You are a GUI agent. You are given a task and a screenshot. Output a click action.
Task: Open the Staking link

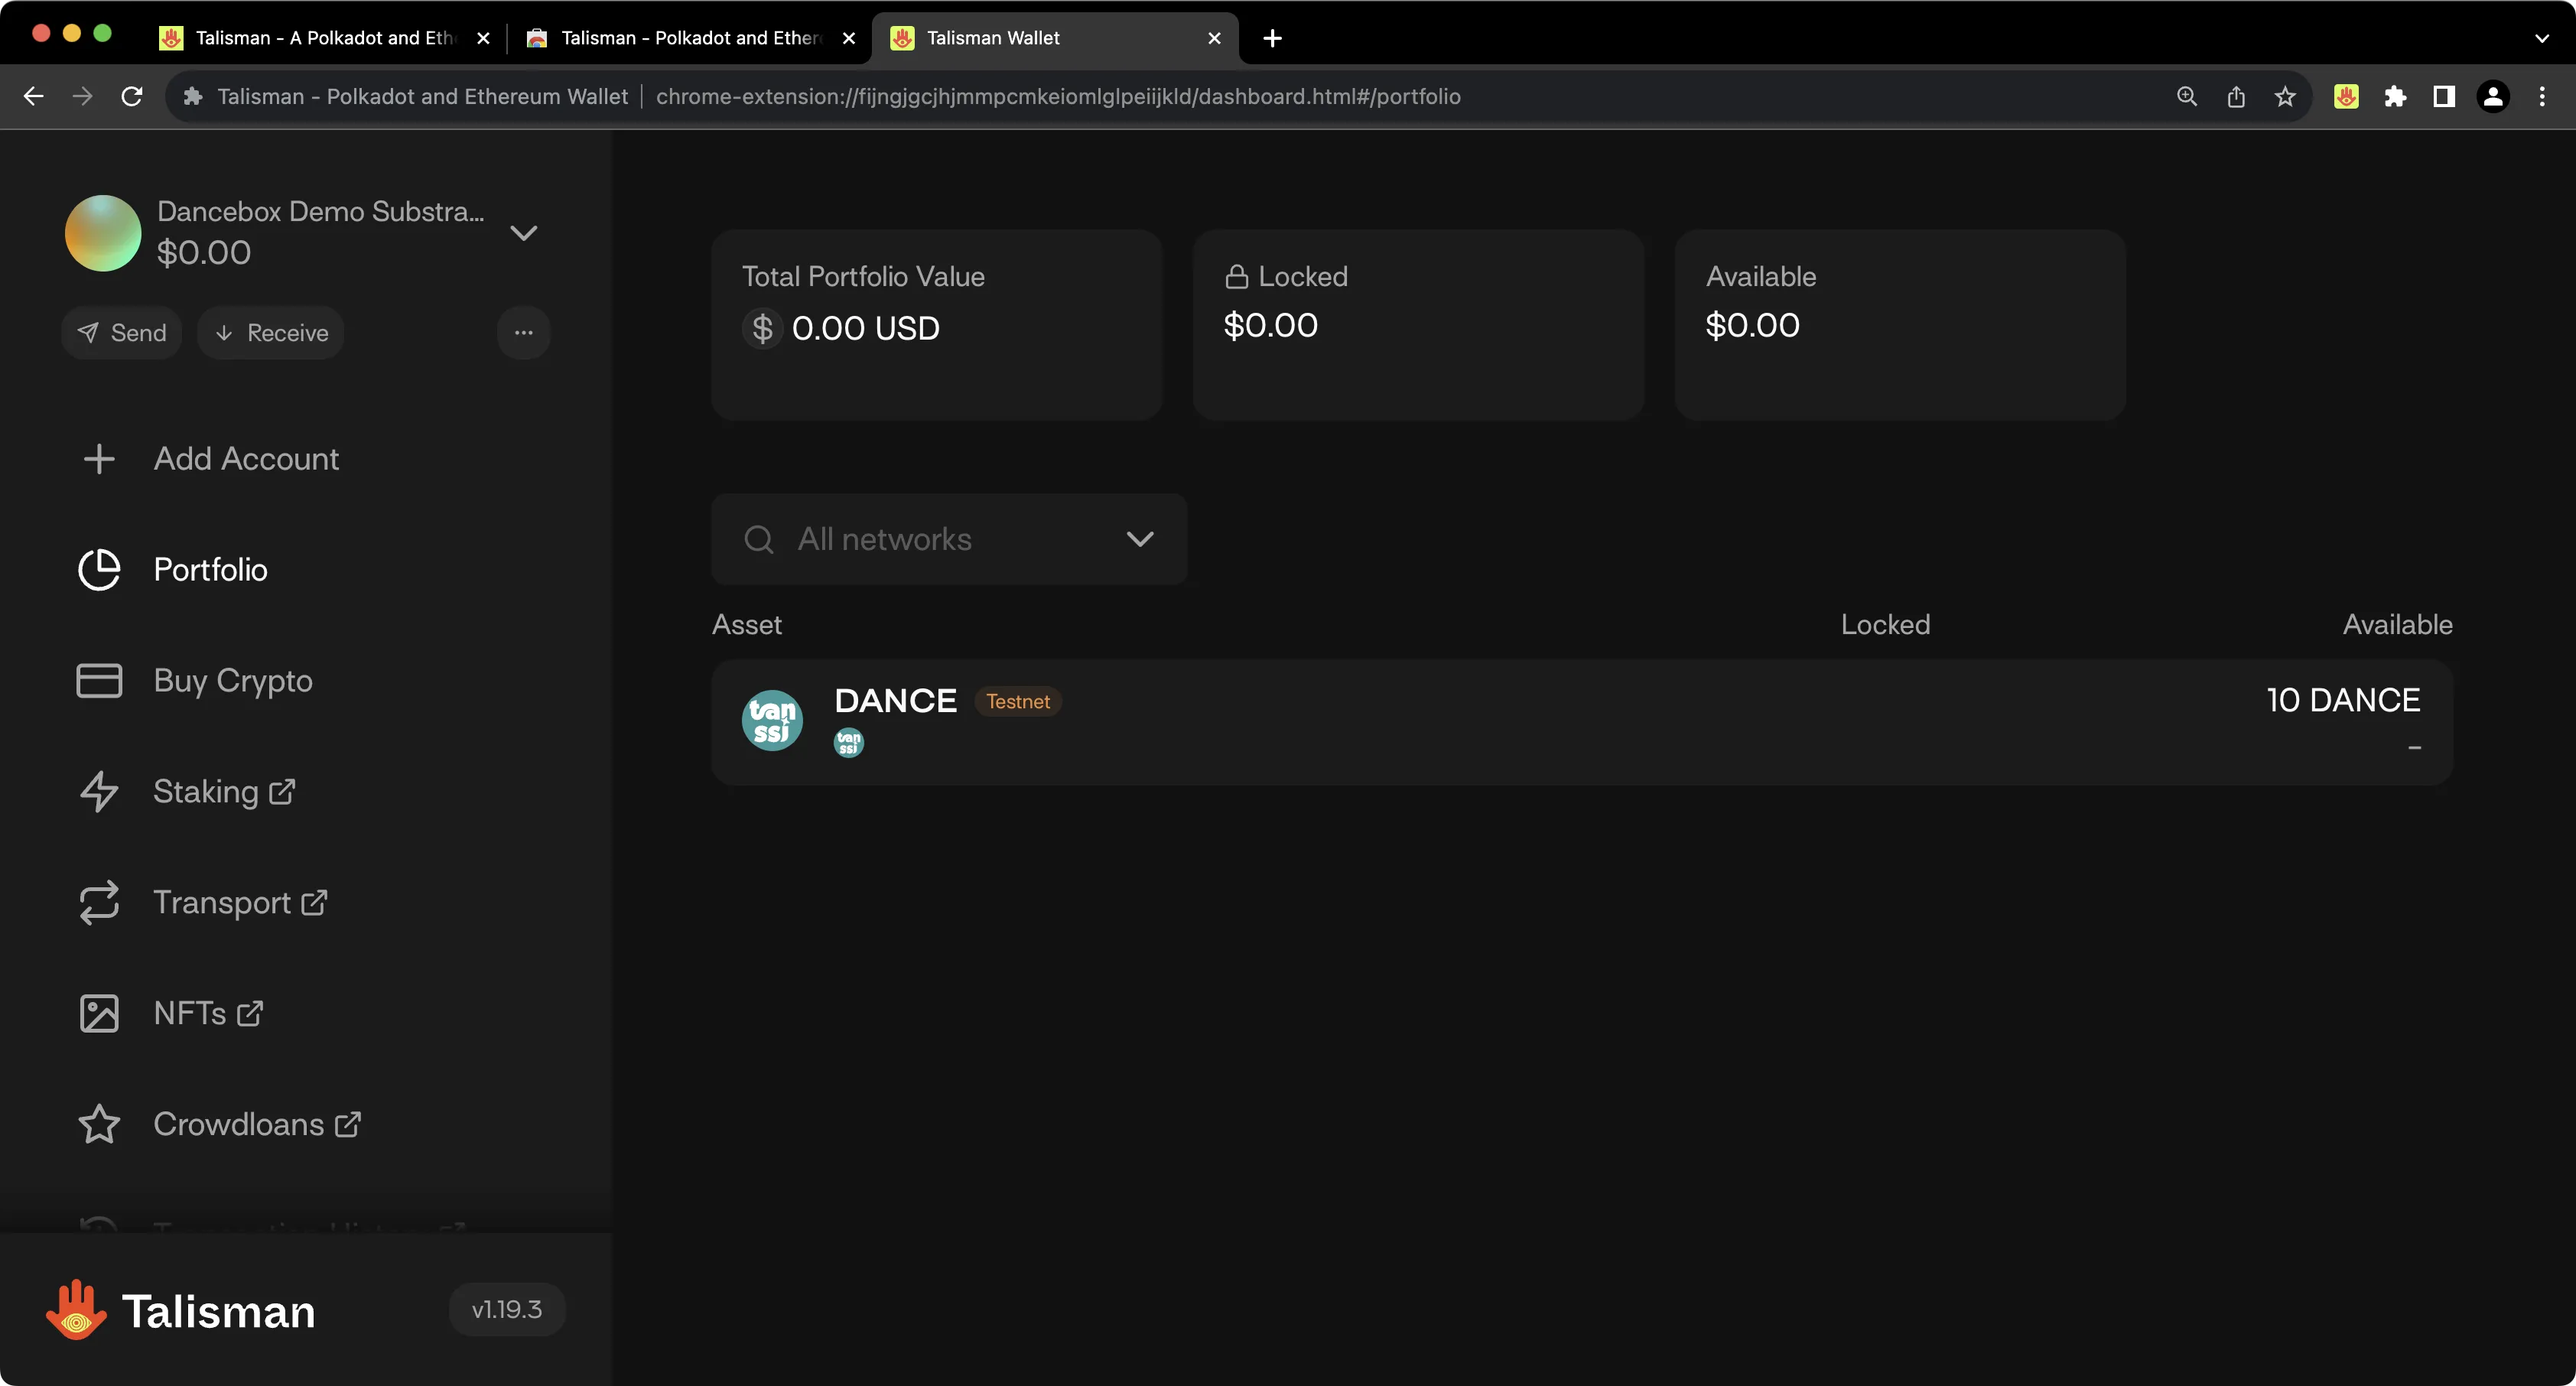pyautogui.click(x=224, y=792)
